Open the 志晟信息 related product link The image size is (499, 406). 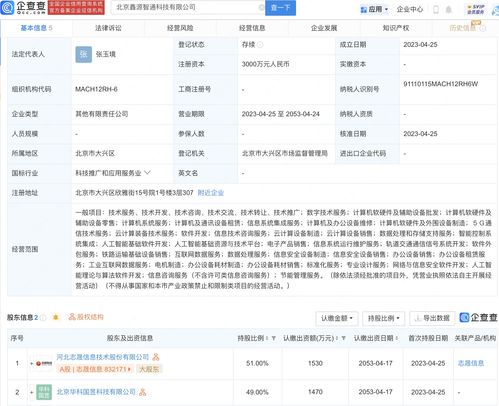(x=471, y=363)
